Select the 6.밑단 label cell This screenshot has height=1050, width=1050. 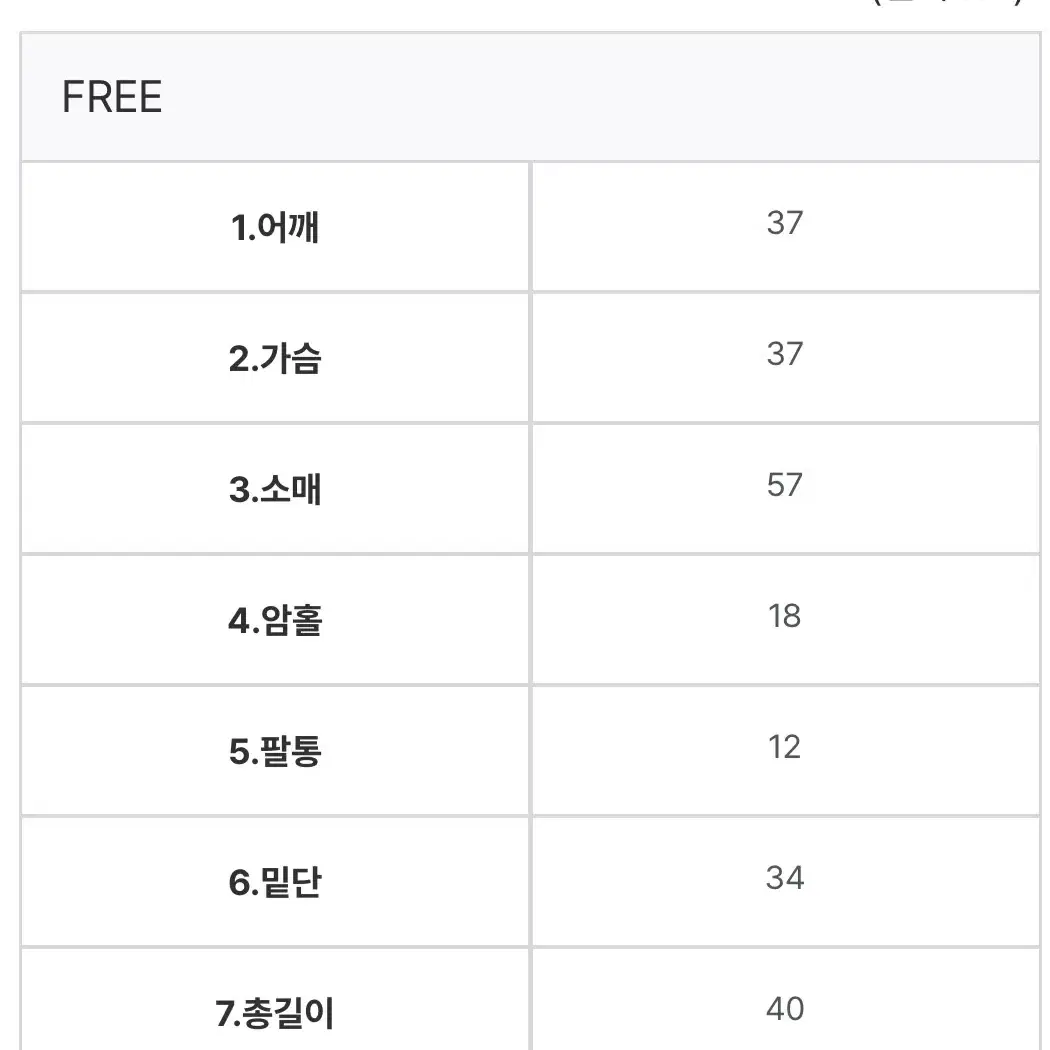click(x=275, y=882)
